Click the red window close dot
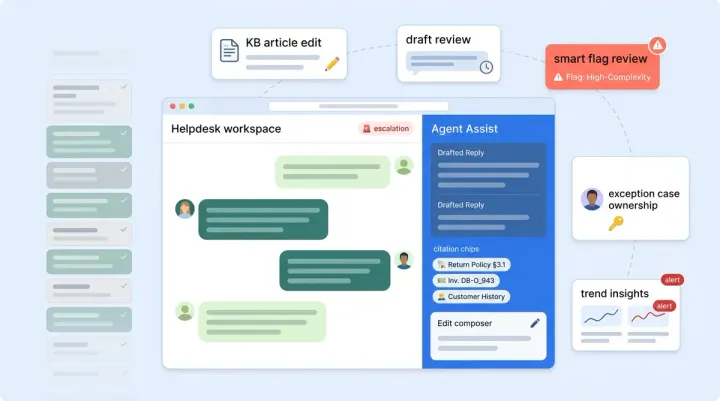Image resolution: width=720 pixels, height=401 pixels. pos(173,106)
